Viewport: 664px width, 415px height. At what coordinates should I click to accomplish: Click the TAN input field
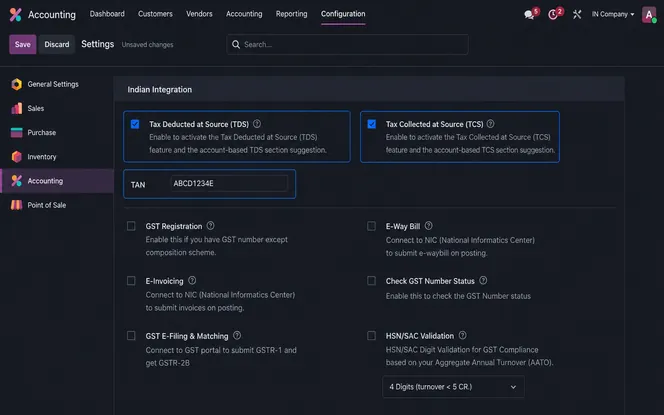tap(229, 183)
